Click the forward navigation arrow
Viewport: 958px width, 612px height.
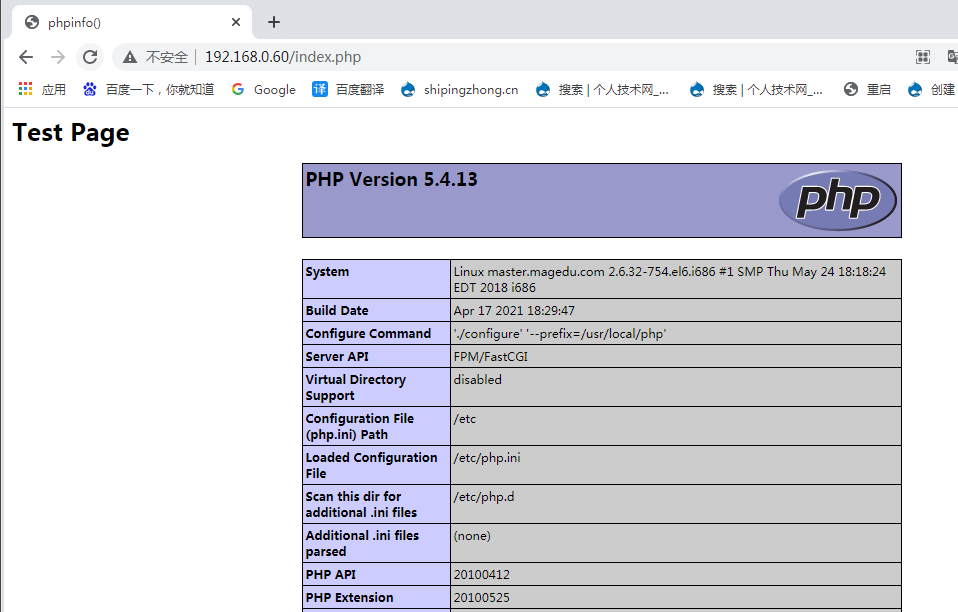58,57
